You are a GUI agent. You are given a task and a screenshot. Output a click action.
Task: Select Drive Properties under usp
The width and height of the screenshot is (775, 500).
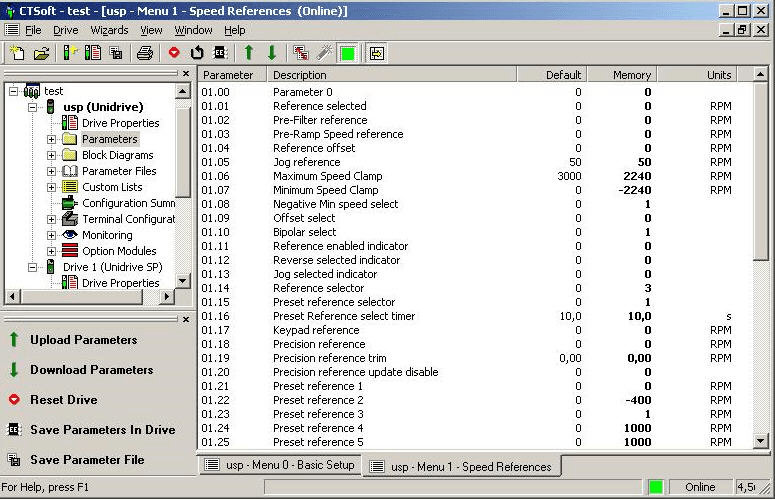pyautogui.click(x=120, y=123)
